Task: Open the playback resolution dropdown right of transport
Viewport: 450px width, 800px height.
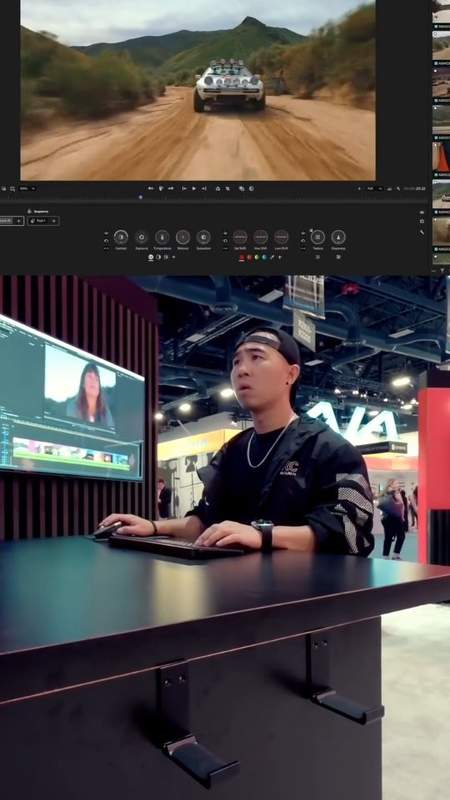Action: coord(374,188)
